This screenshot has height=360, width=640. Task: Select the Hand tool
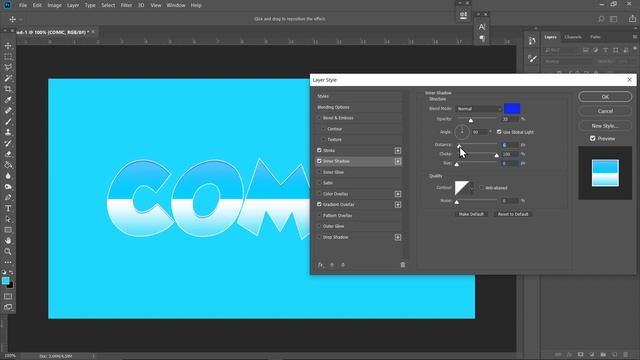pos(8,241)
